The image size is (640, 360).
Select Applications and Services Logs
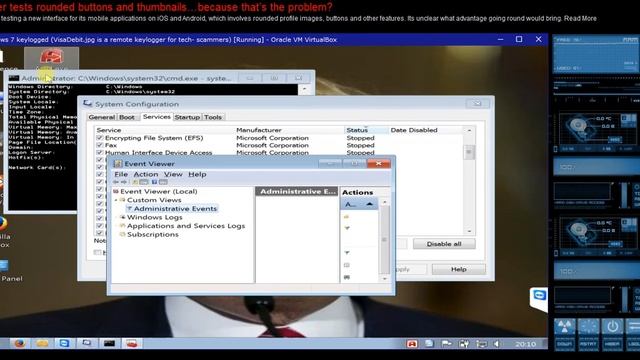186,226
